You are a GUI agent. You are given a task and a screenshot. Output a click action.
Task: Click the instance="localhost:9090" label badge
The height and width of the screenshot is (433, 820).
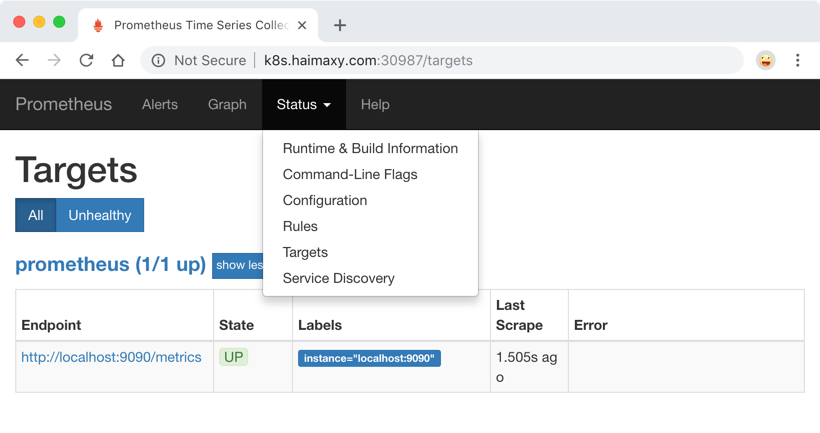pos(369,358)
